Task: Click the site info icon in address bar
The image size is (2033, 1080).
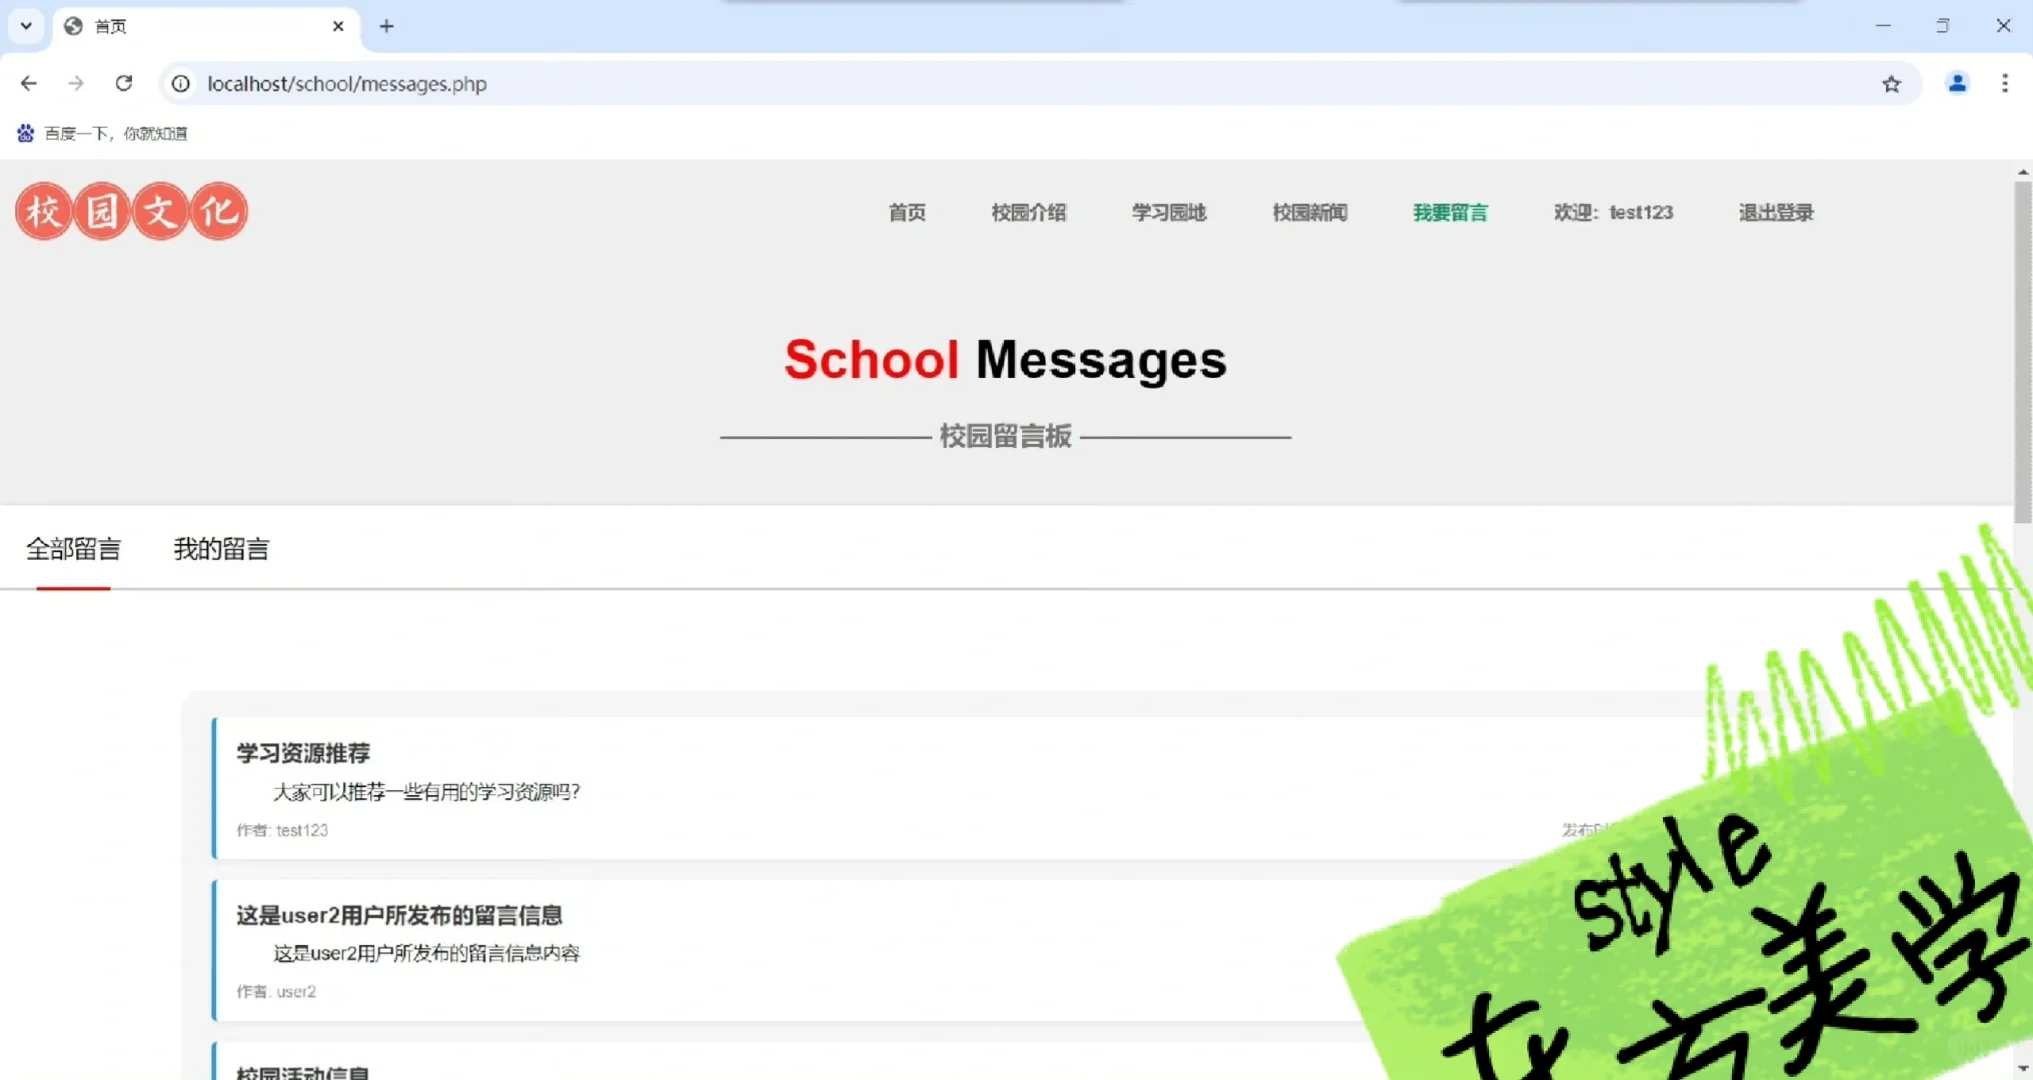Action: click(180, 84)
